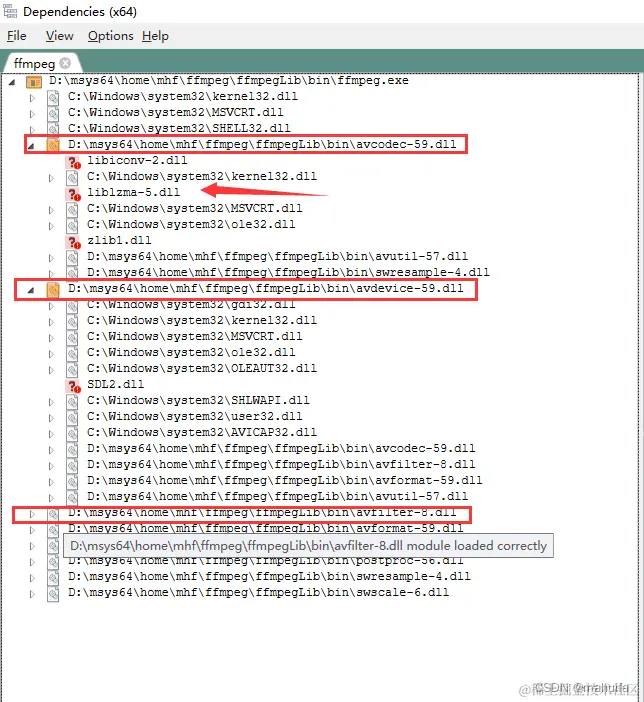Viewport: 644px width, 702px height.
Task: Expand top-level kernel32.dll node
Action: click(x=32, y=98)
